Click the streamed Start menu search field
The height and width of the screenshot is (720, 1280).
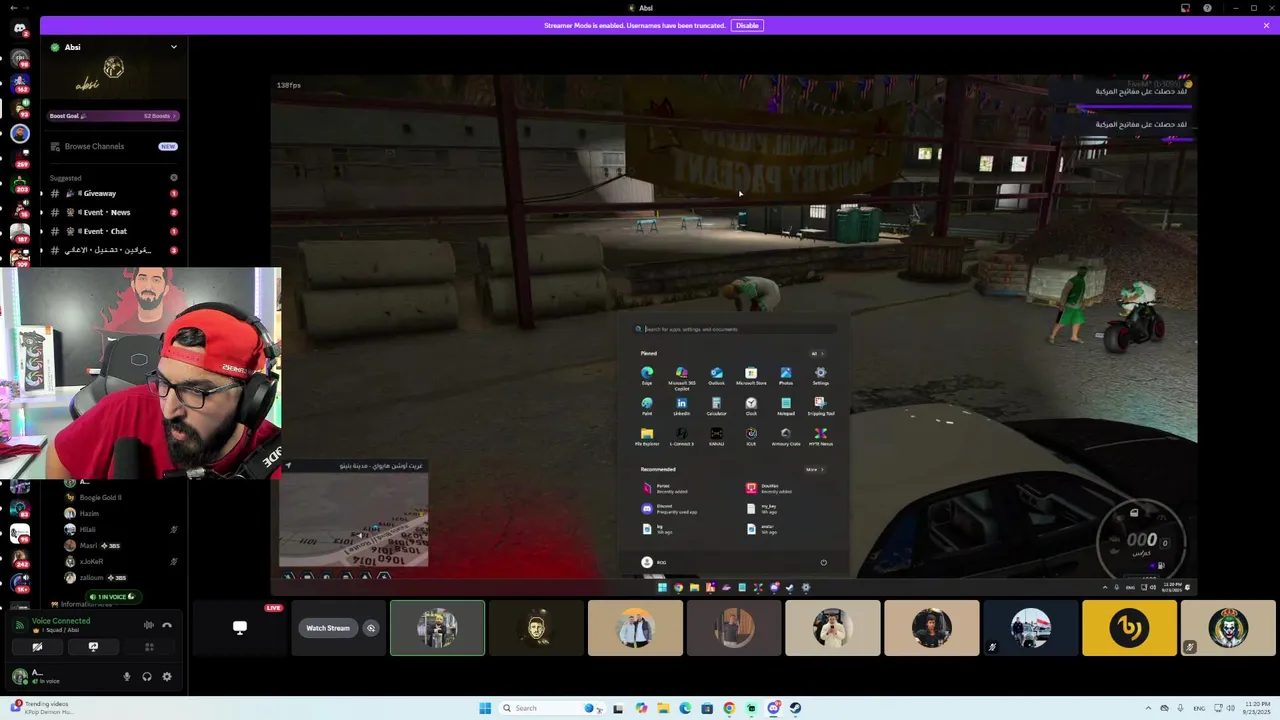(734, 329)
